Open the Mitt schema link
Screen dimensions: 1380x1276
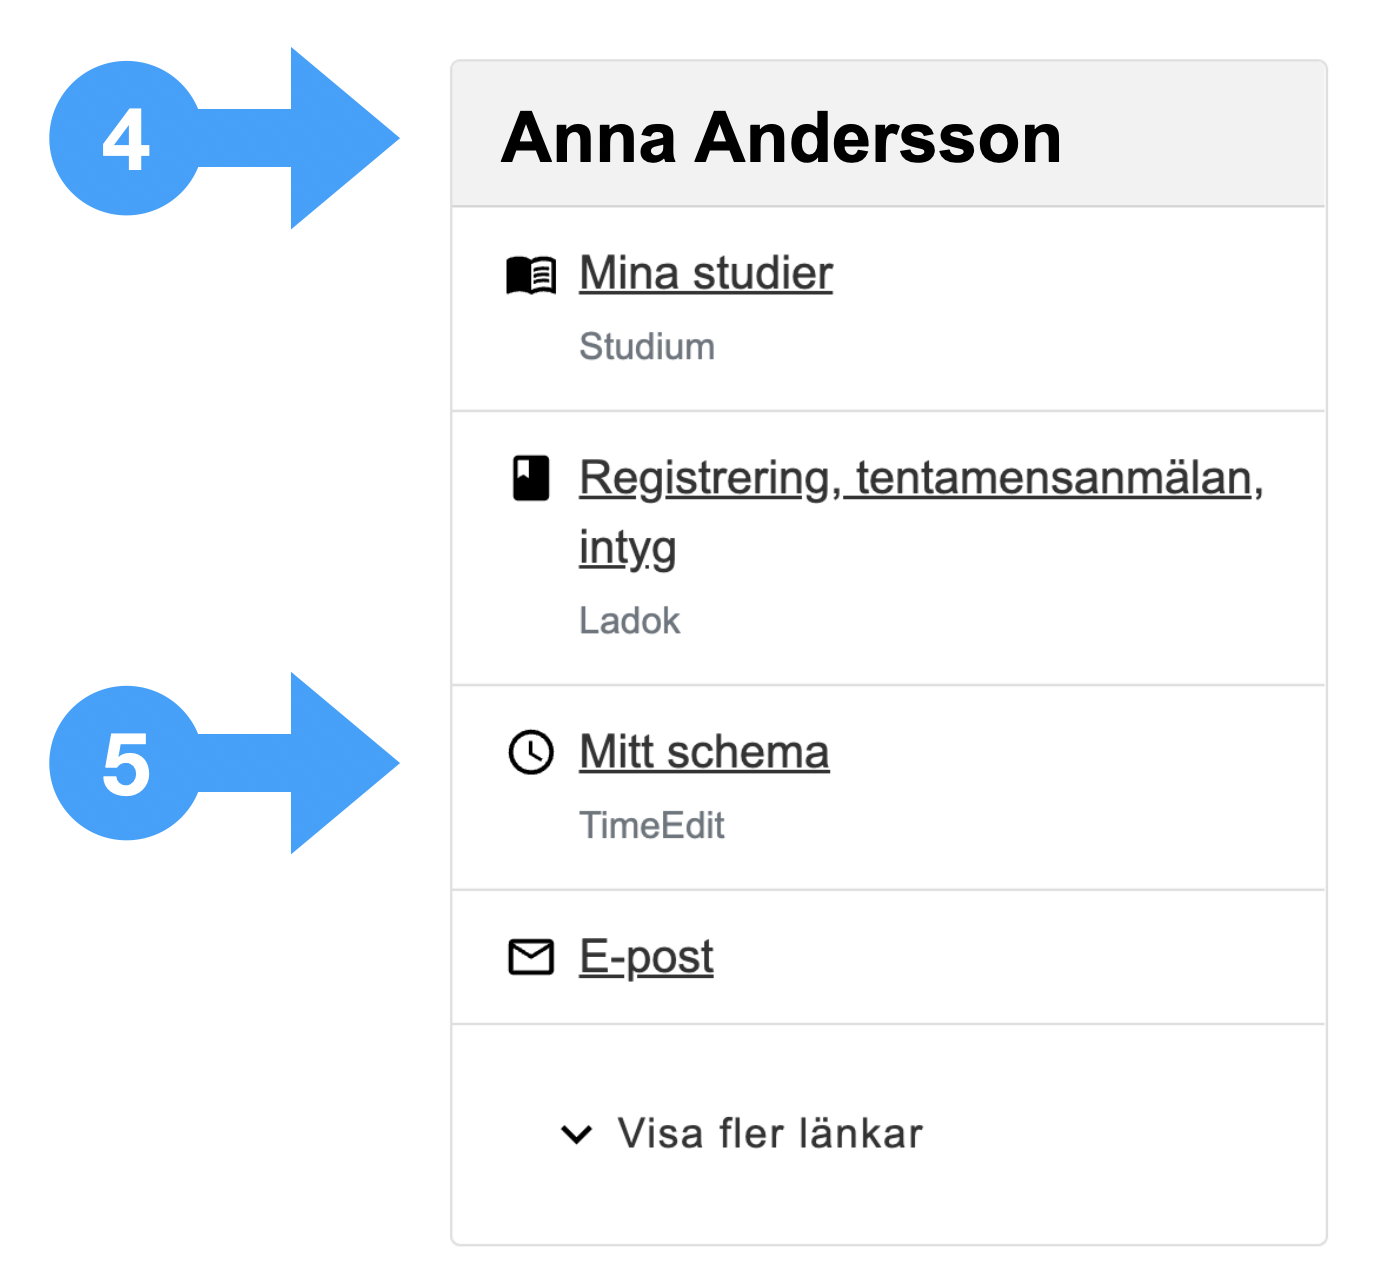click(x=704, y=752)
